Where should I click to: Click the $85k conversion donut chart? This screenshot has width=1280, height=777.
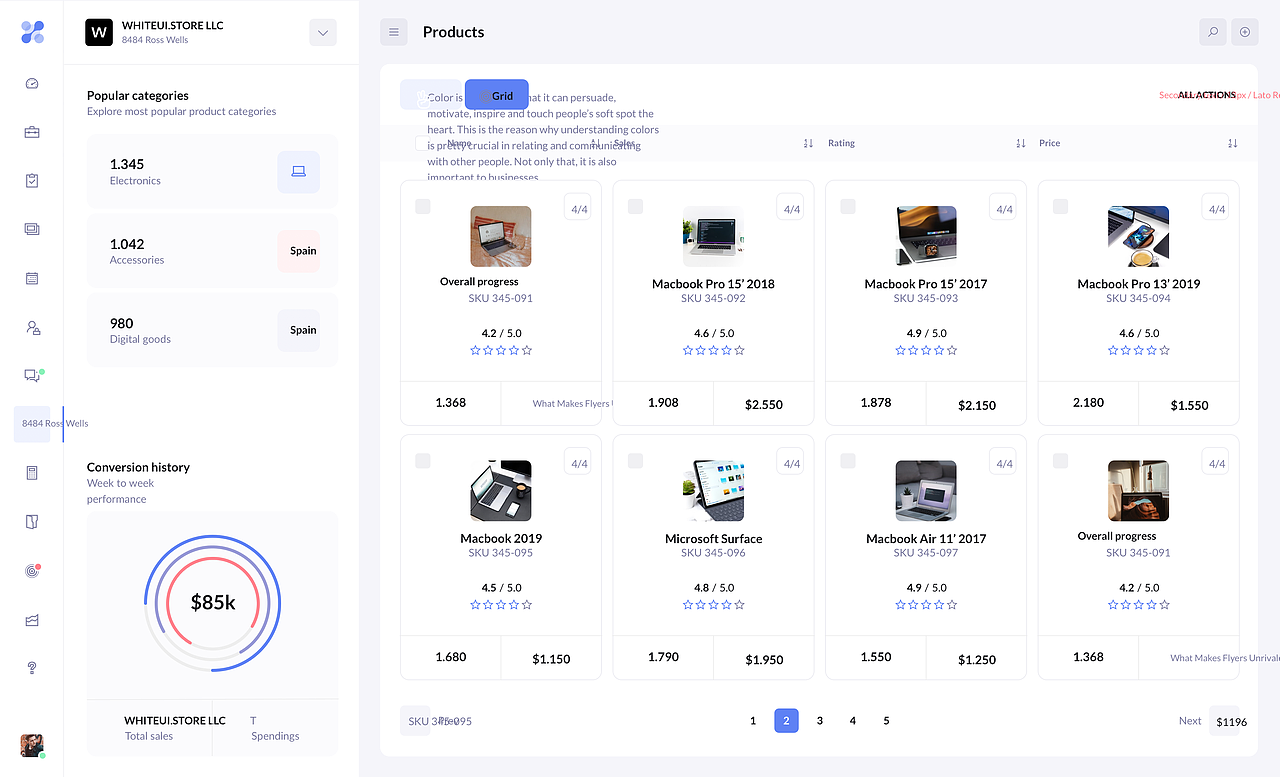tap(213, 603)
